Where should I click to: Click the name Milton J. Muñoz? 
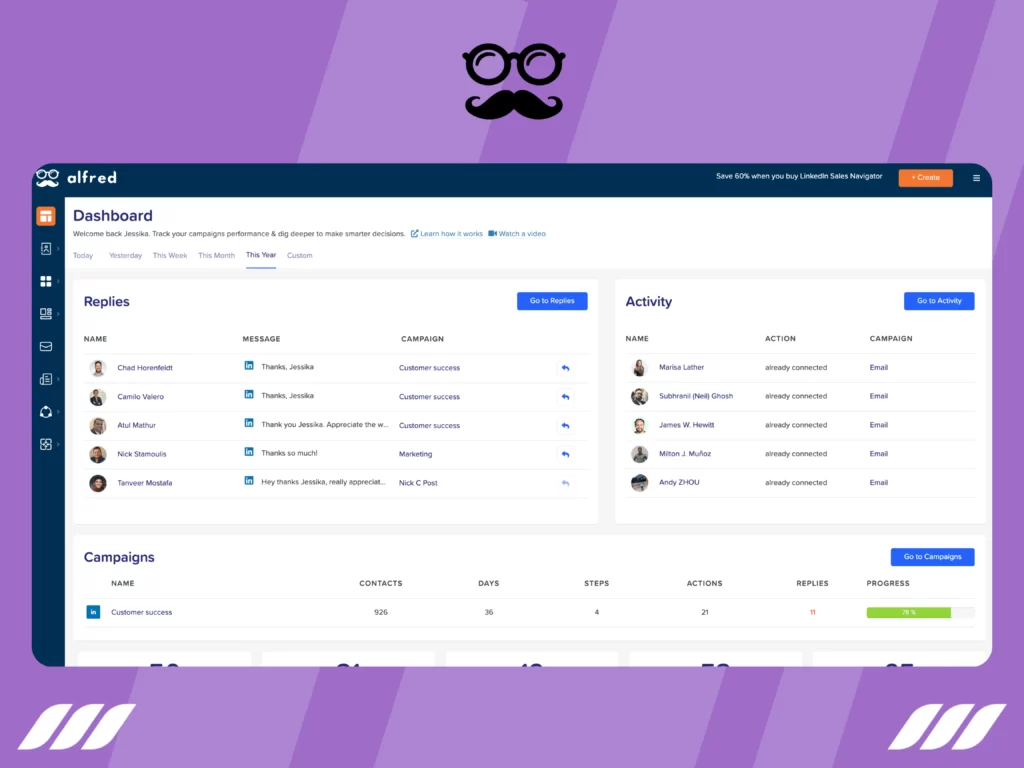coord(684,454)
